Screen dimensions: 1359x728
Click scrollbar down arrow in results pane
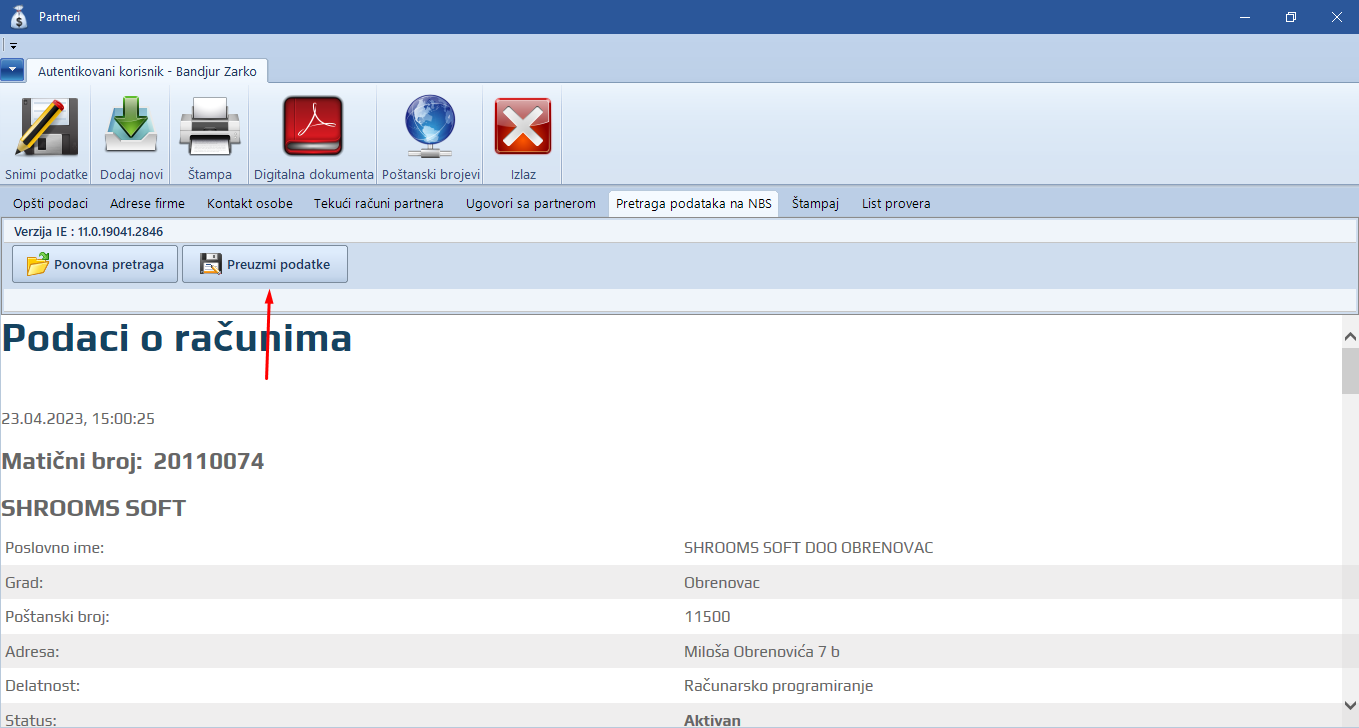point(1350,705)
